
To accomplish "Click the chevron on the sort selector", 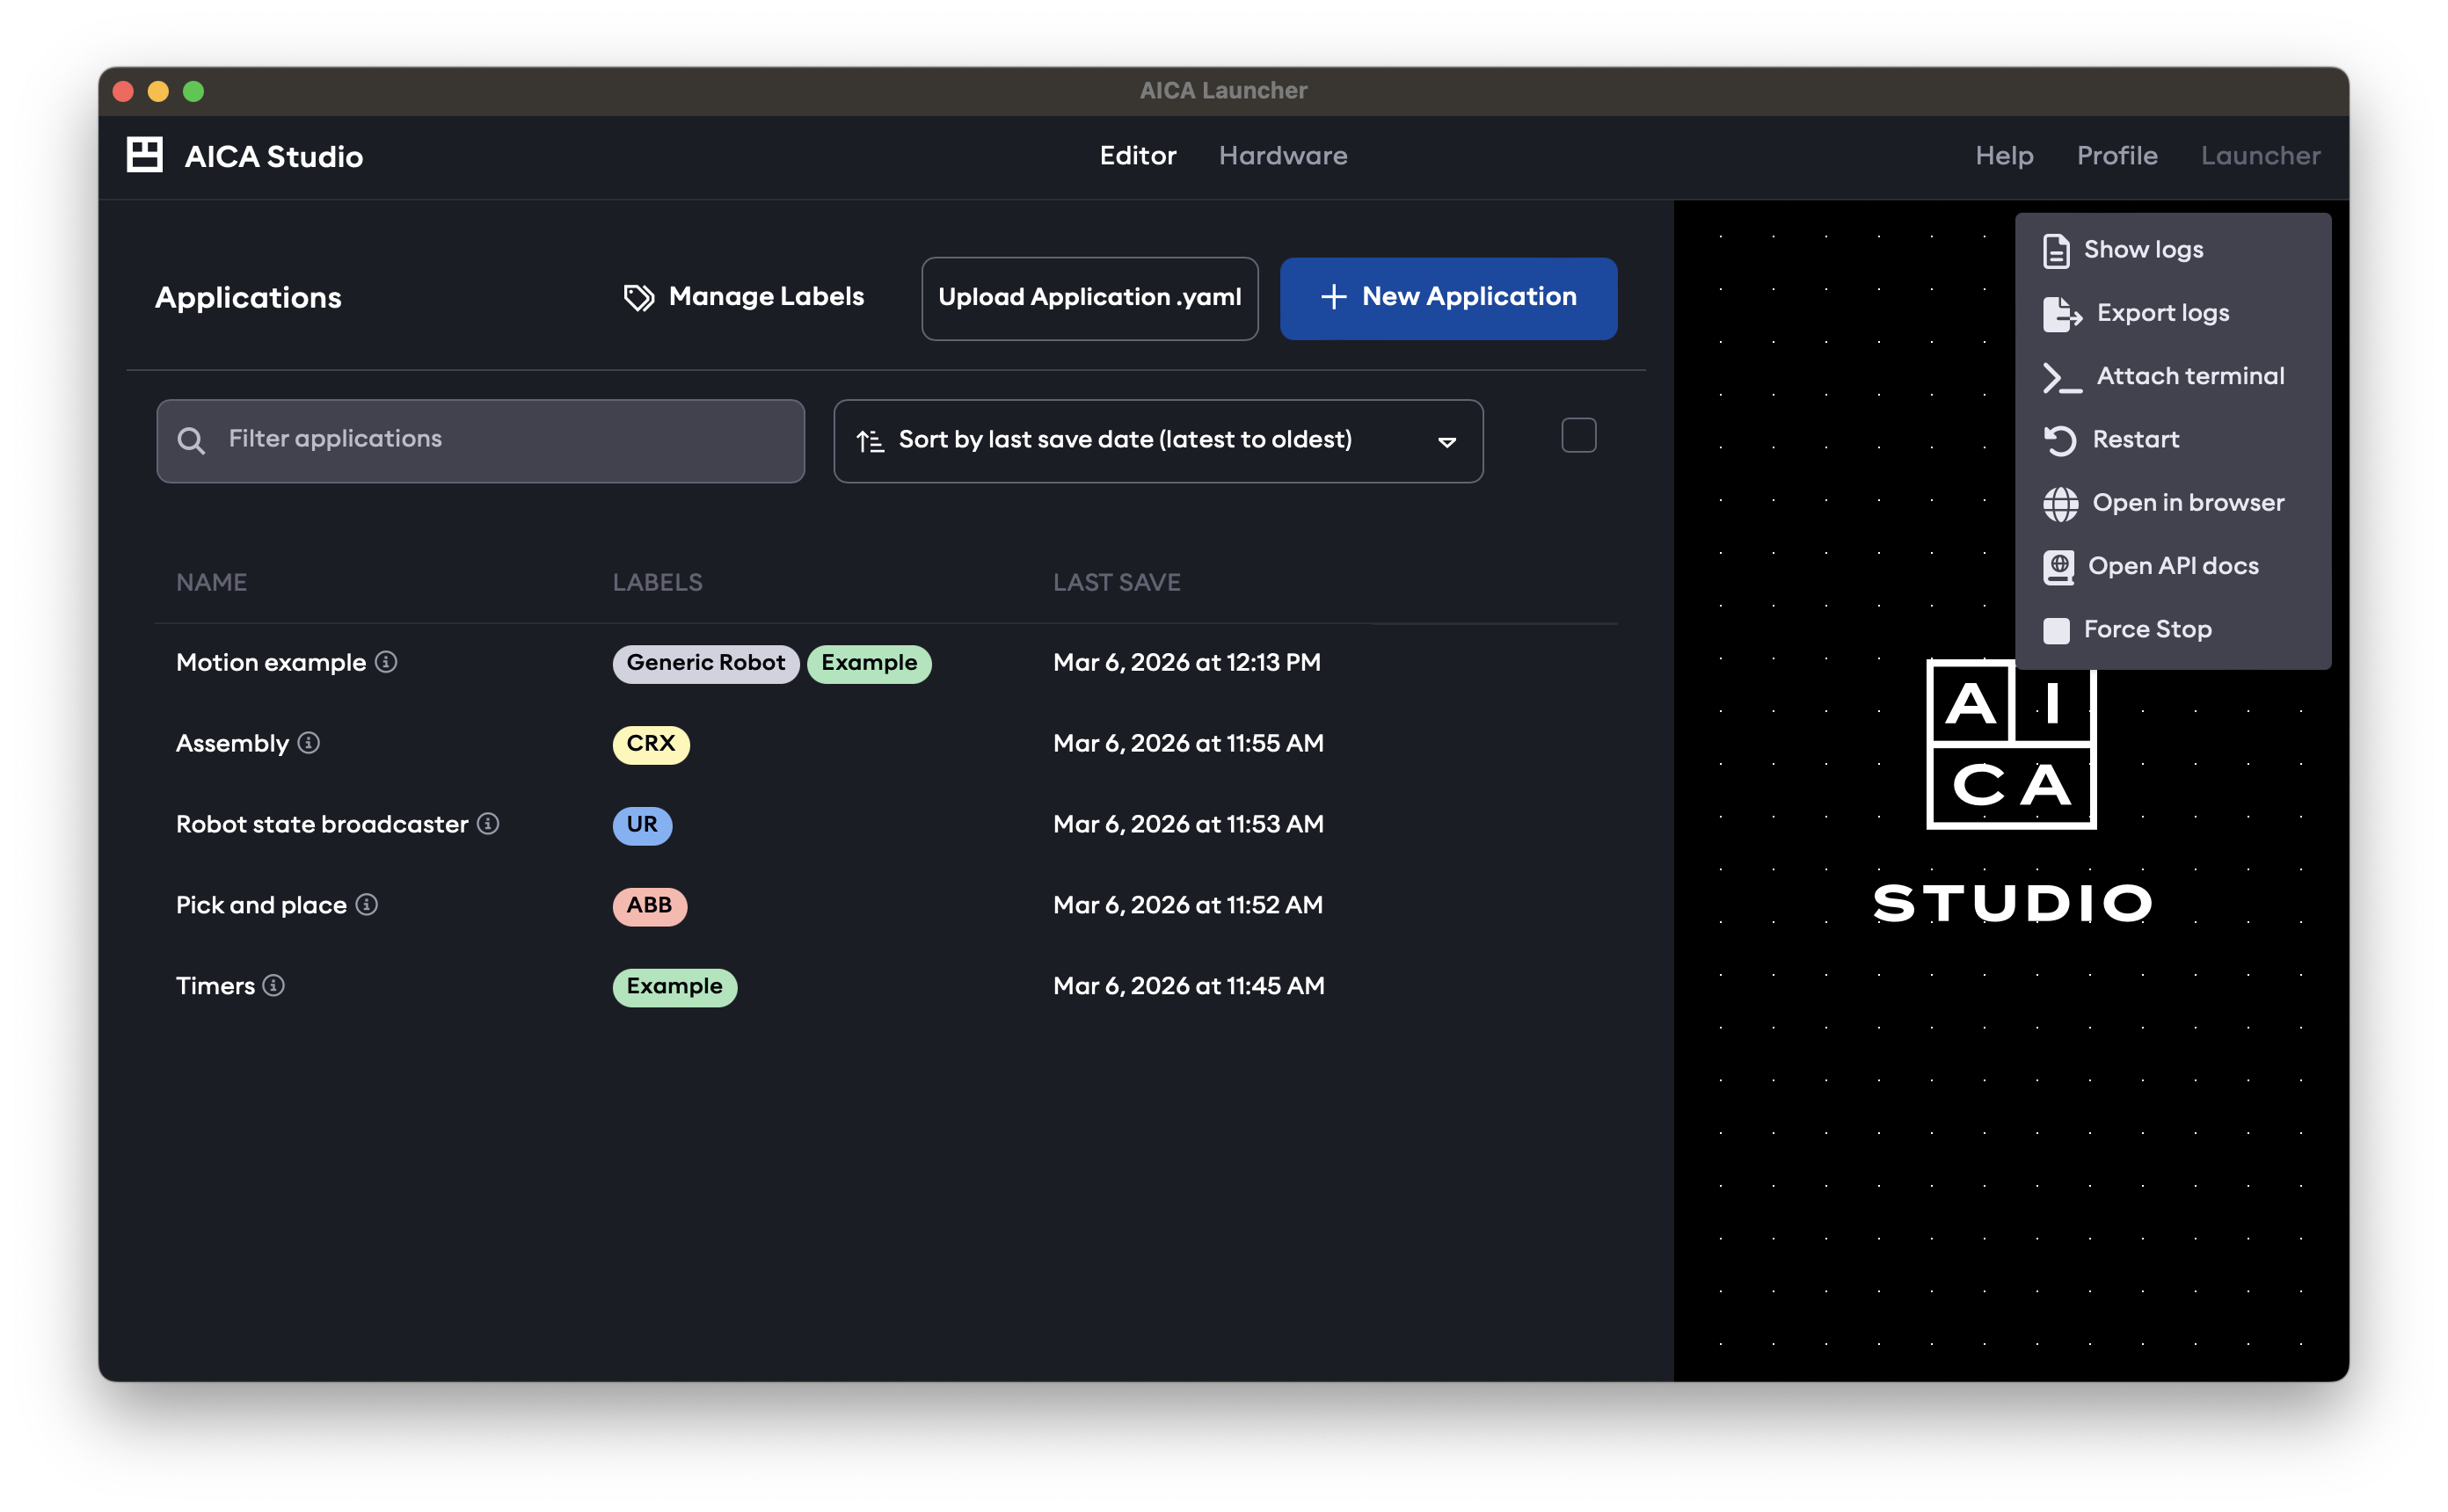I will [1447, 441].
